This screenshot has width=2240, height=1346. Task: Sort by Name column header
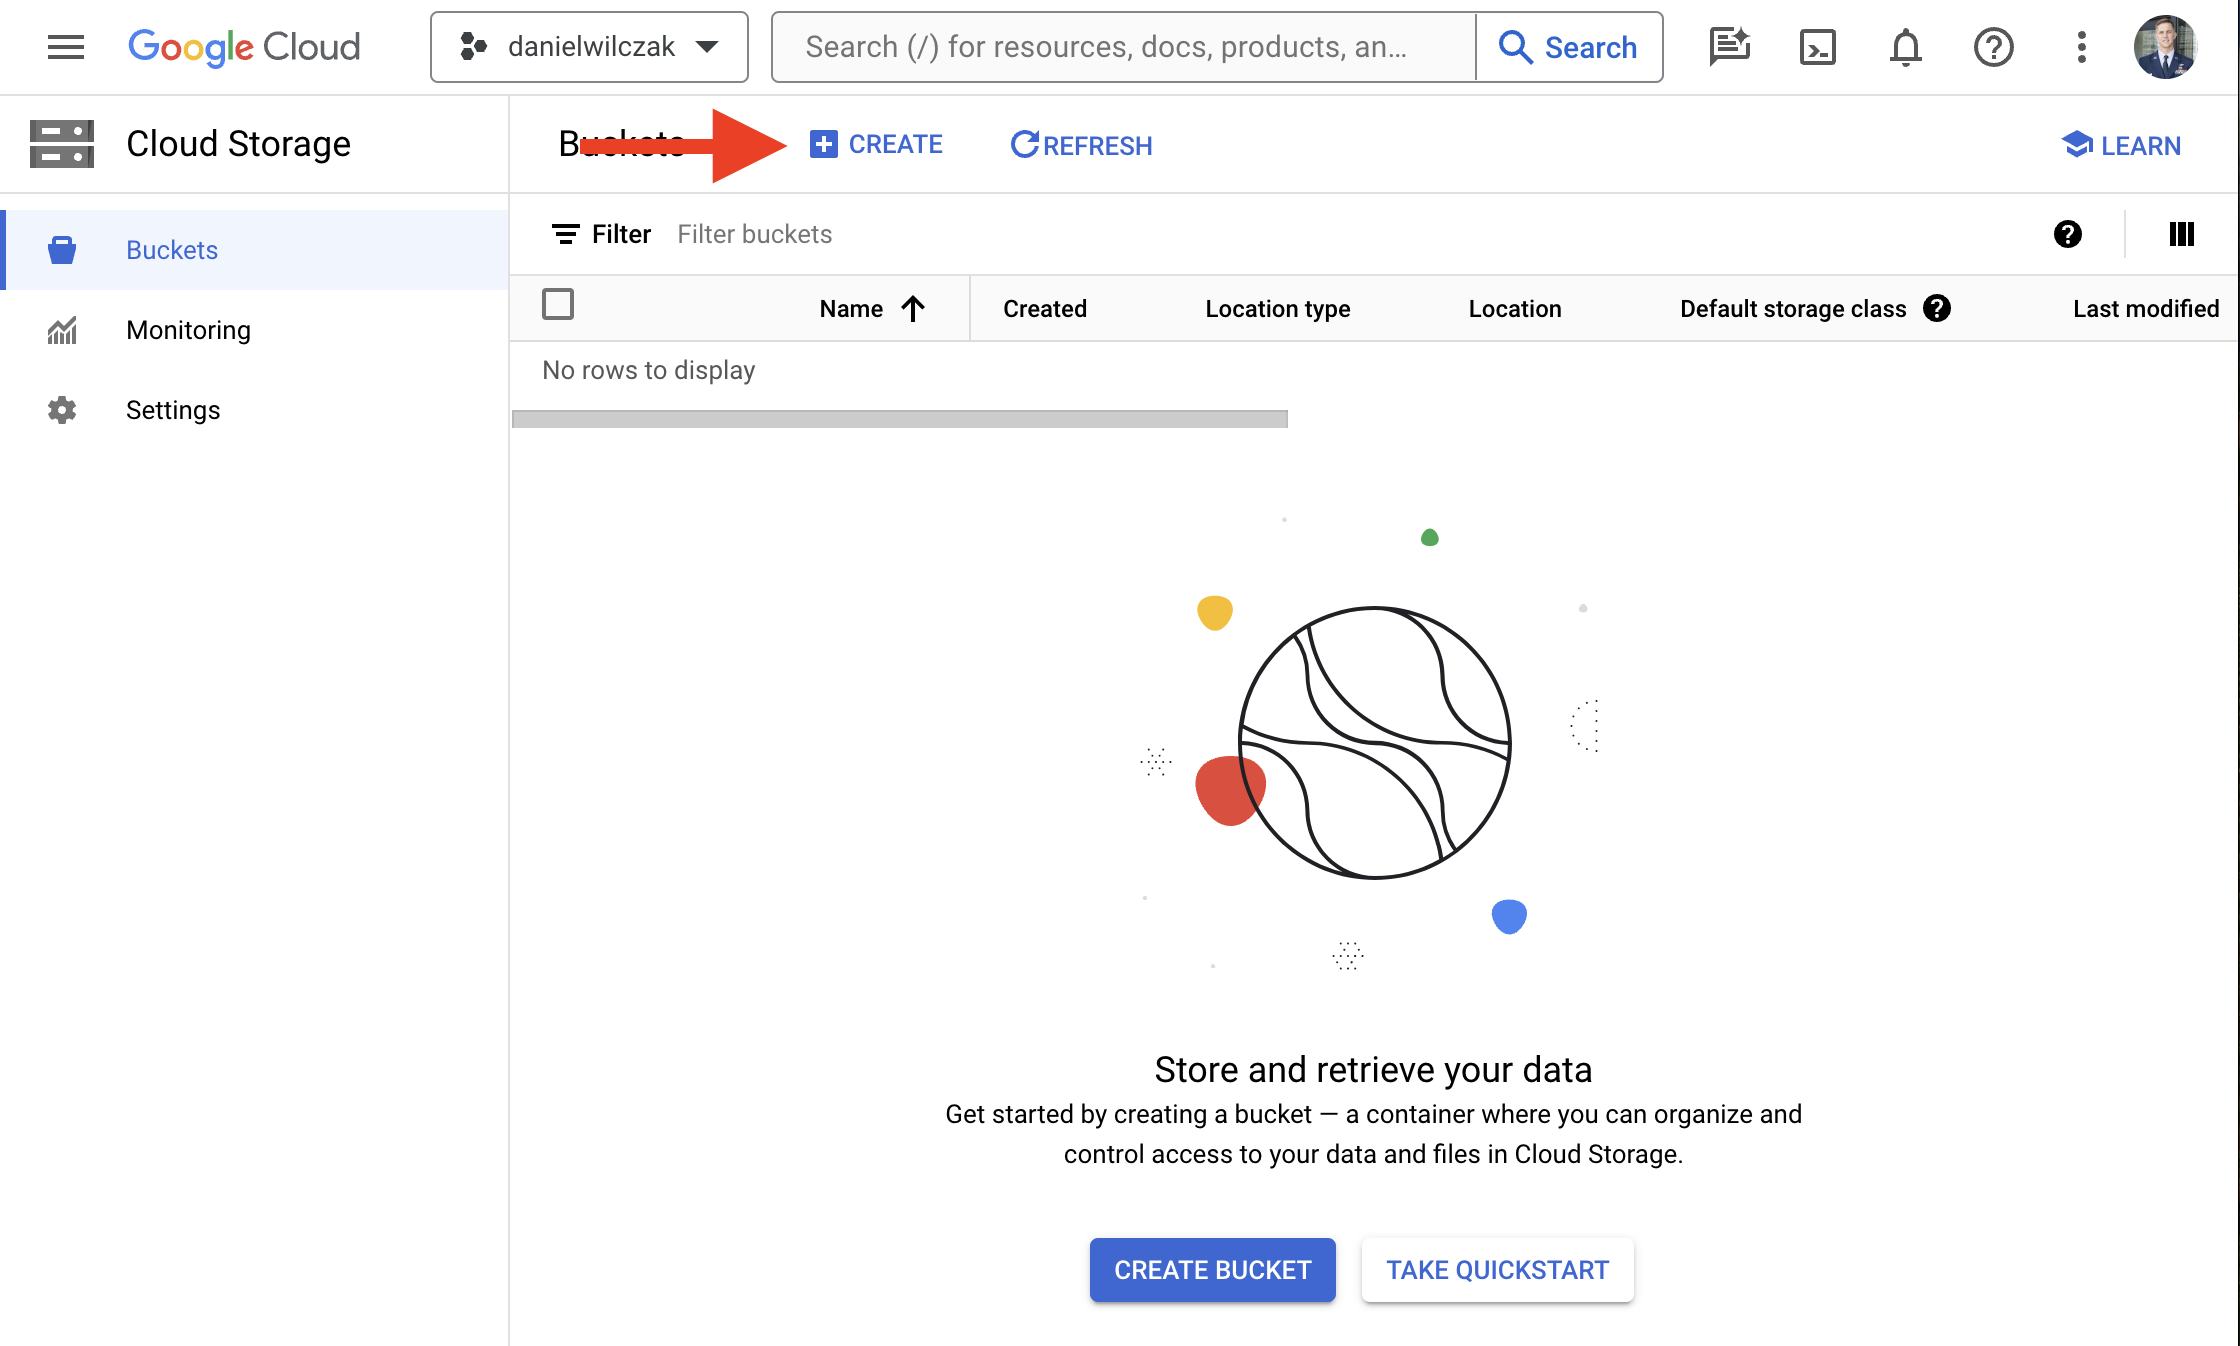(872, 309)
